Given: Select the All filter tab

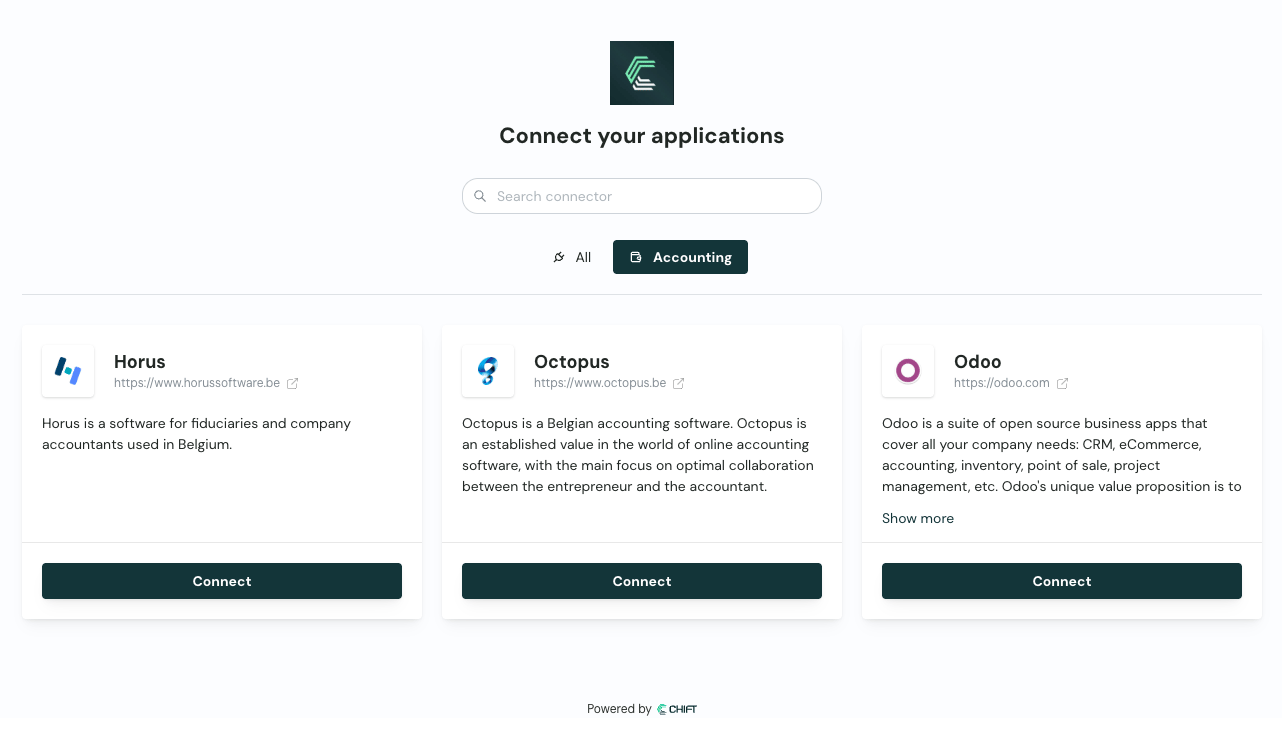Looking at the screenshot, I should (572, 257).
